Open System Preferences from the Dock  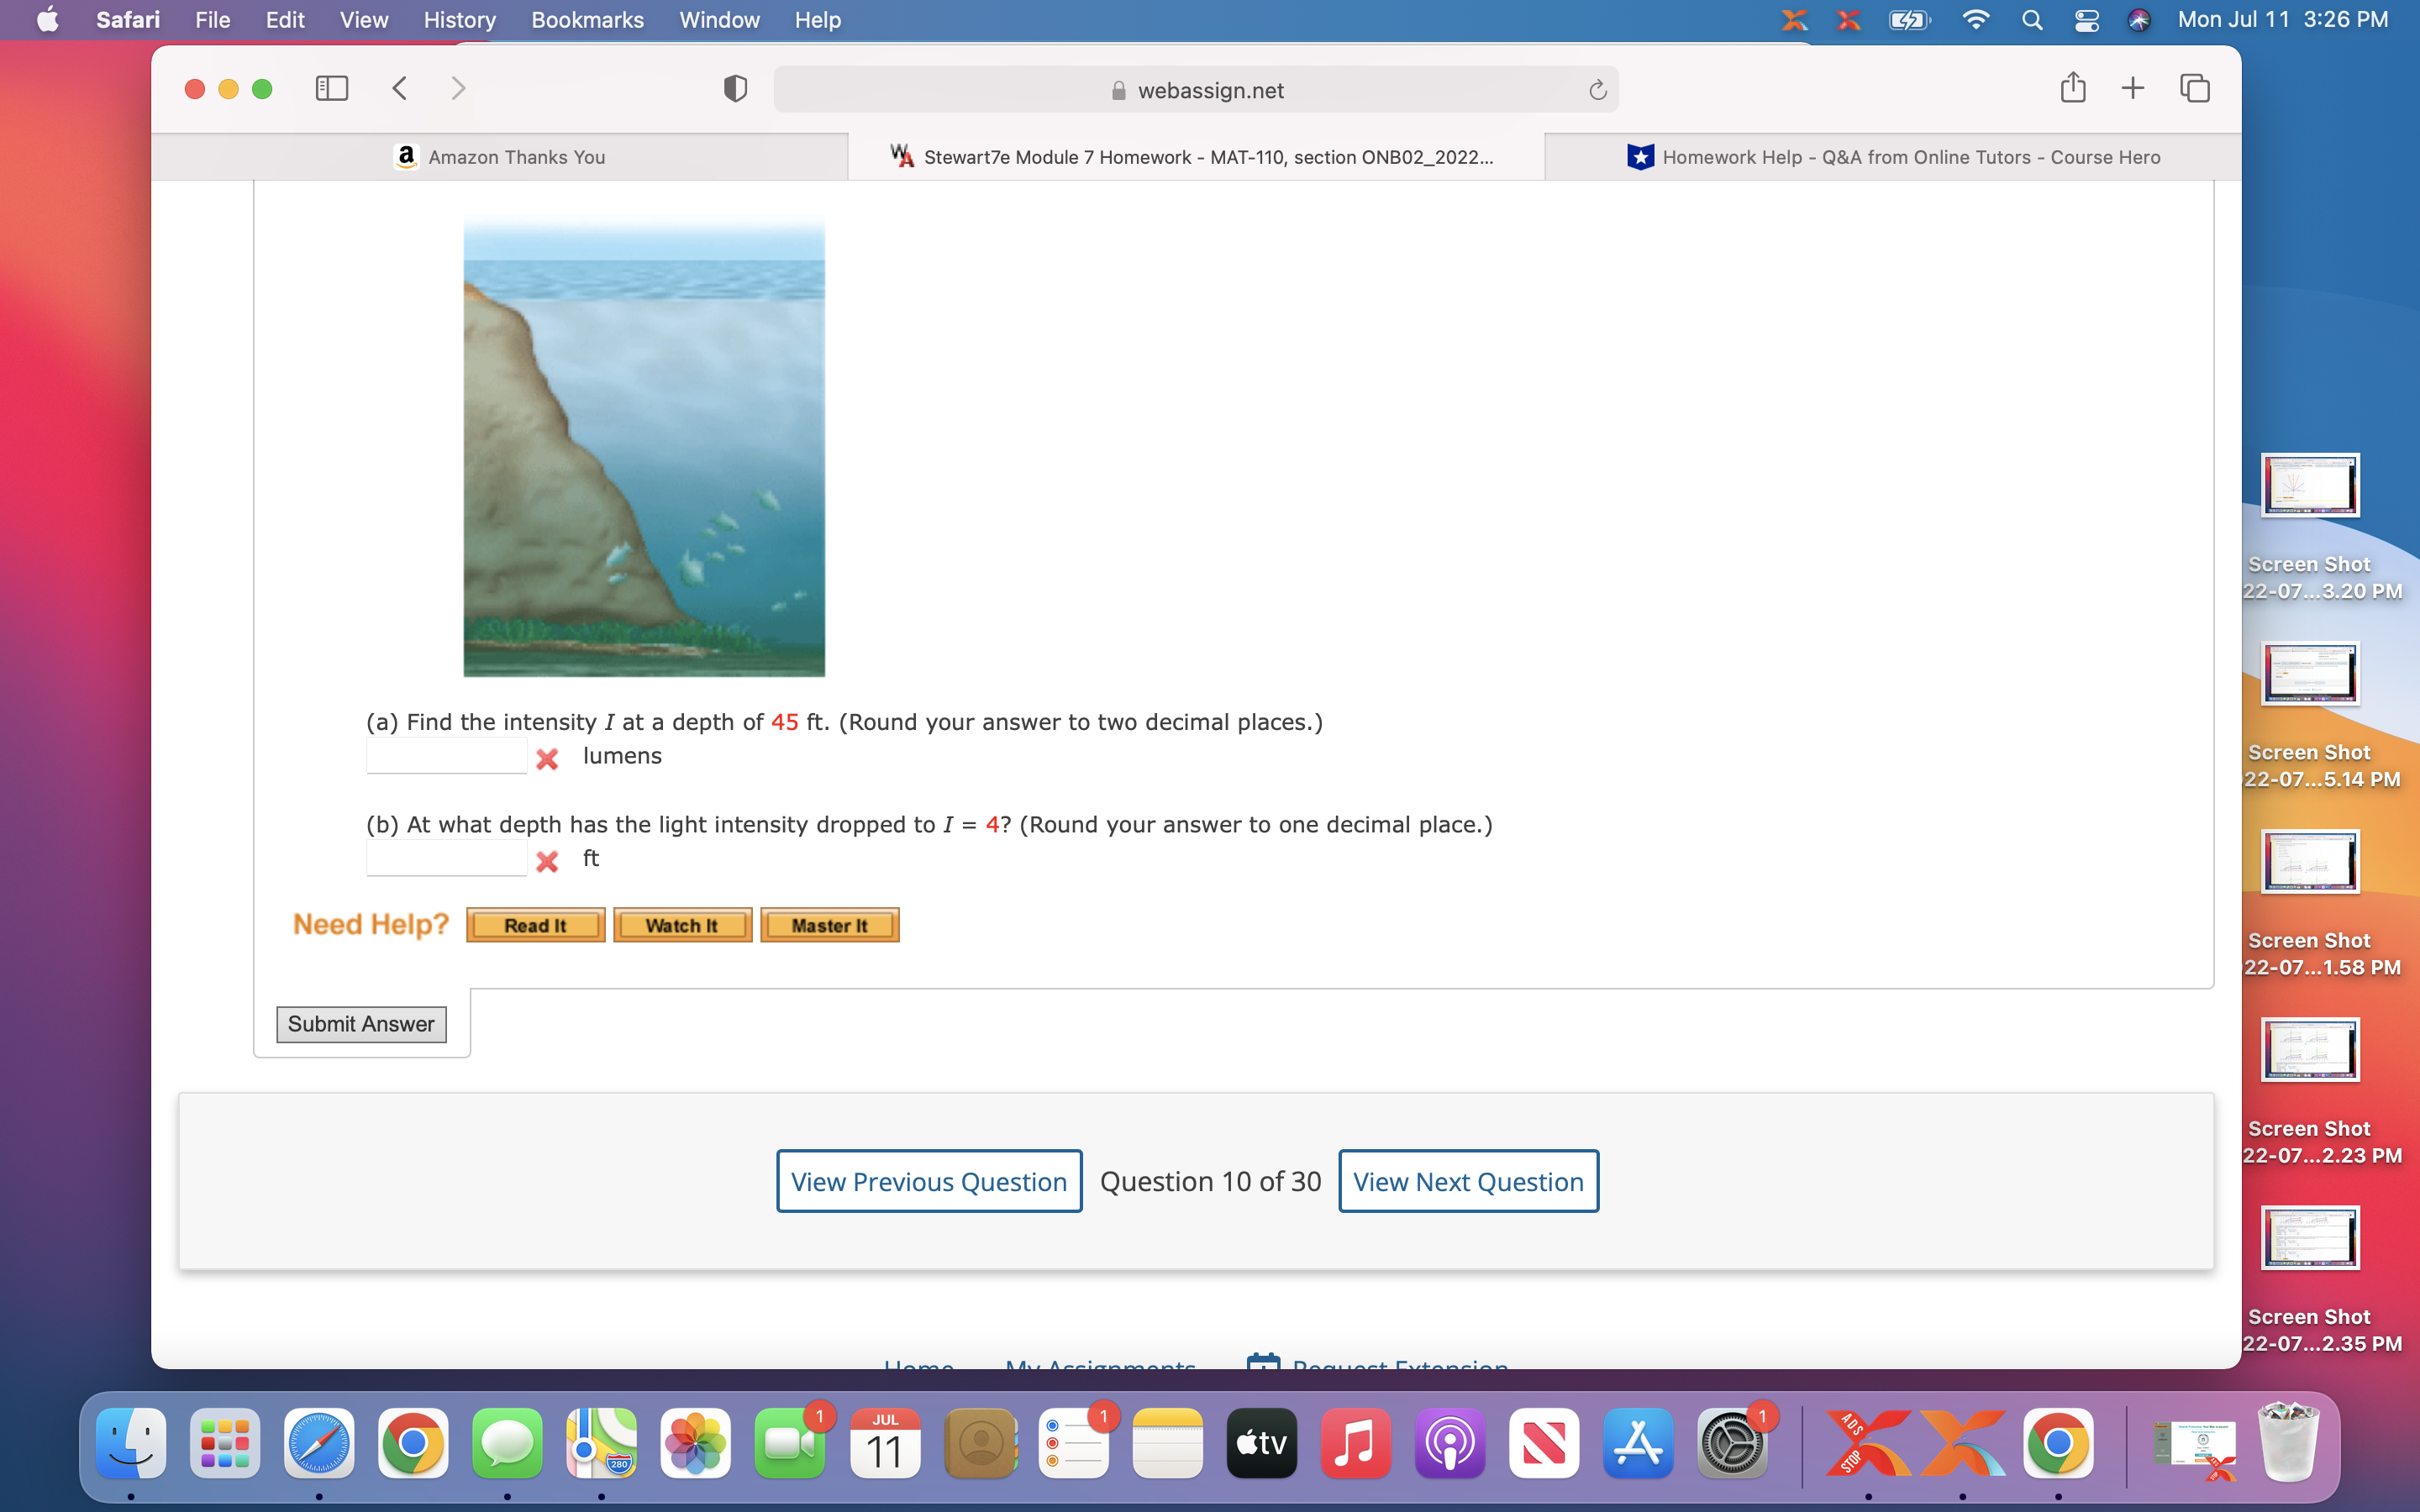coord(1733,1443)
